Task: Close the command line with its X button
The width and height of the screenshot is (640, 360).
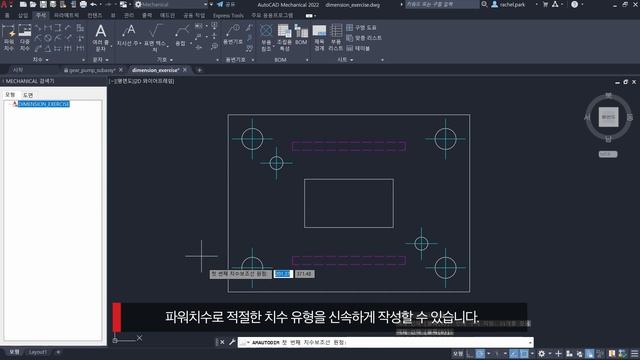Action: (222, 342)
